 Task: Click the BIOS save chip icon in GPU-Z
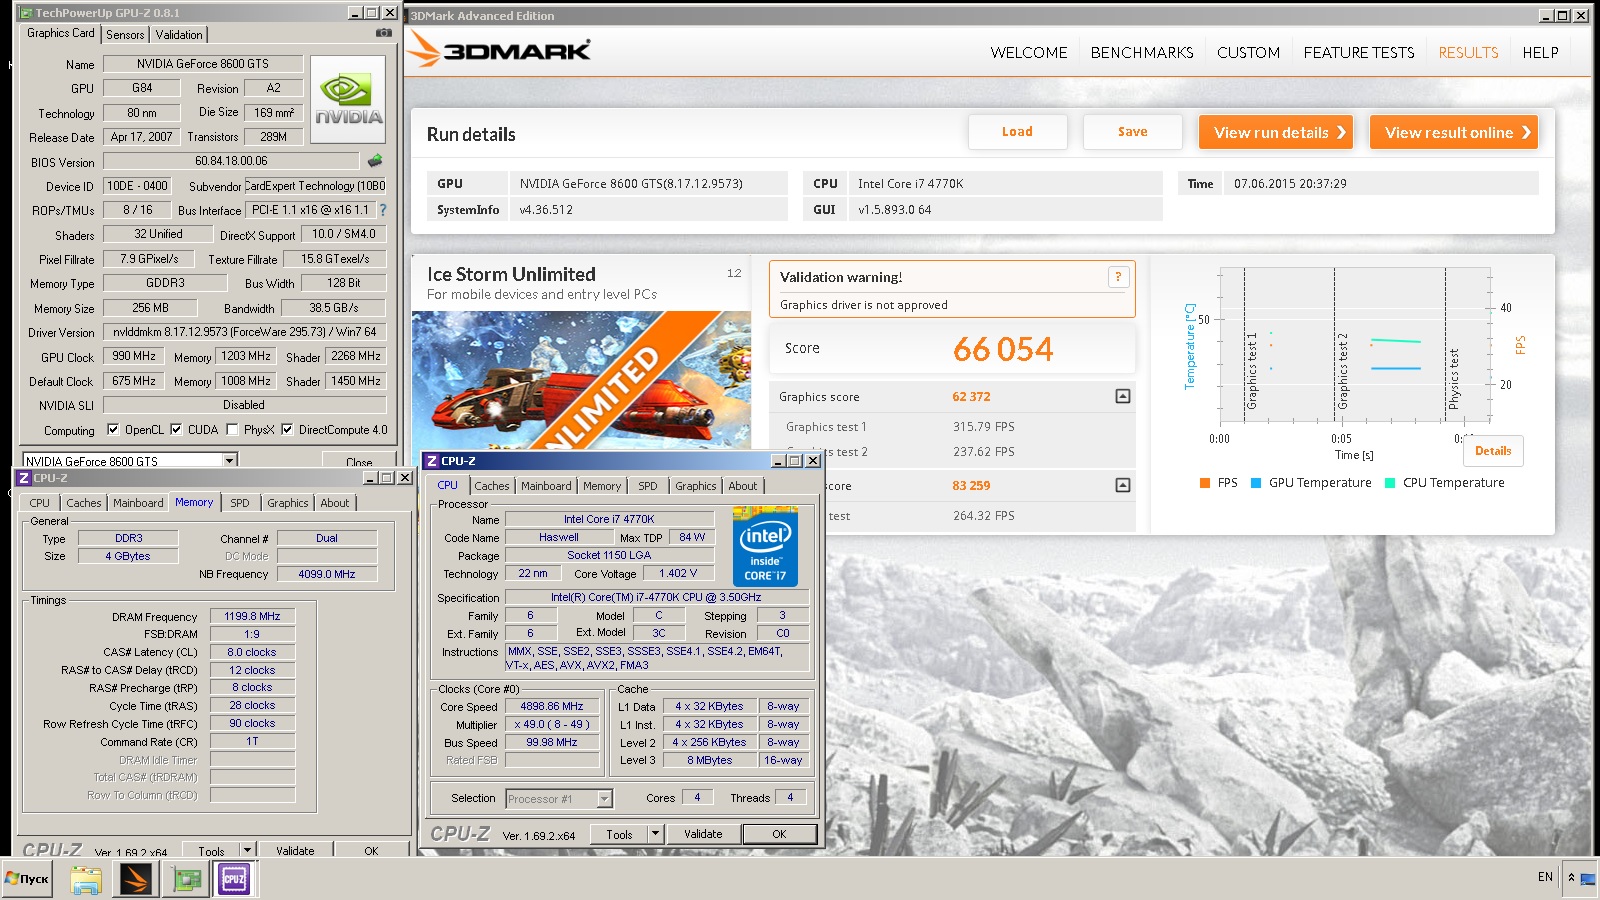point(375,160)
